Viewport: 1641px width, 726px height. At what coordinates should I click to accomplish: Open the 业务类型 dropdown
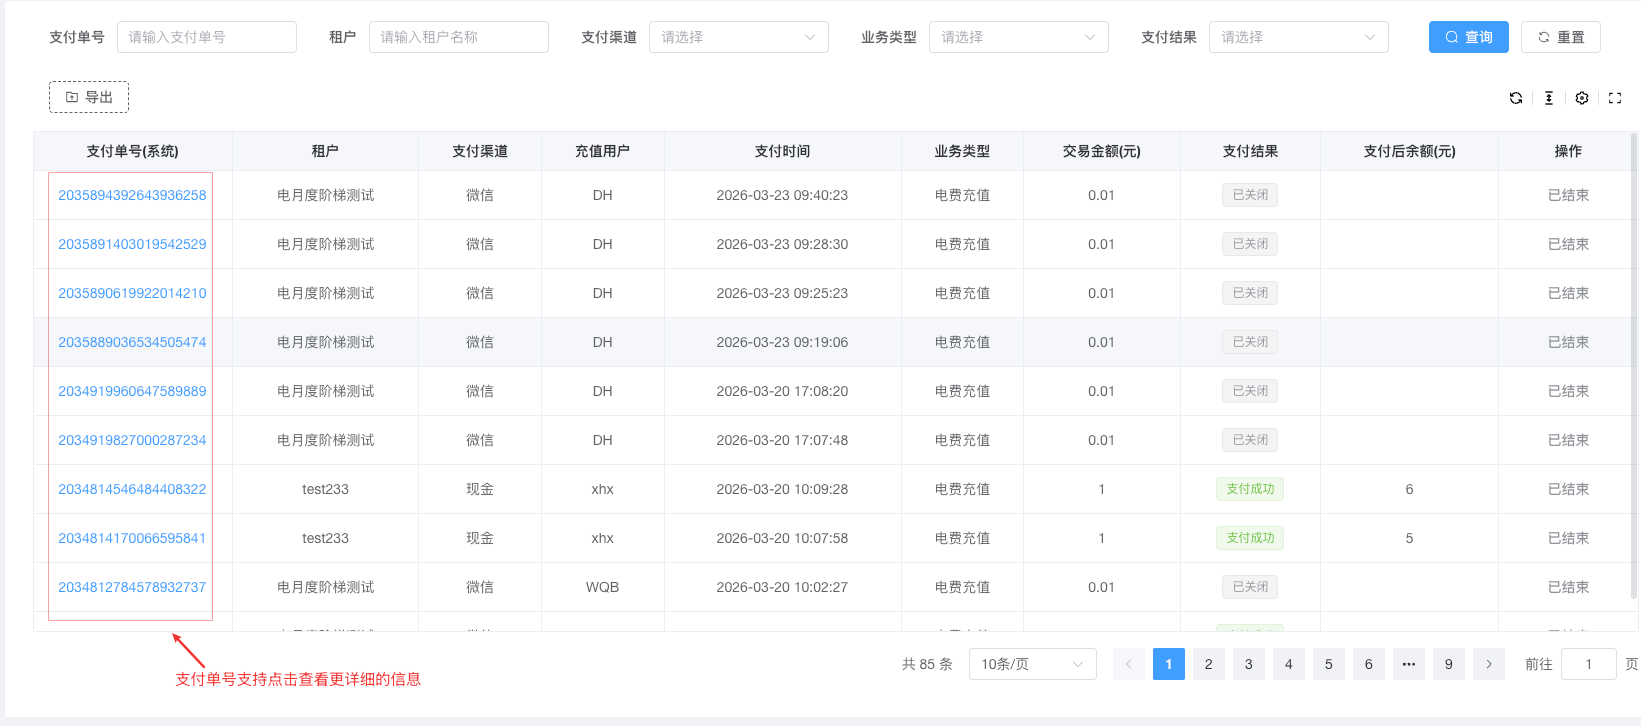point(1019,37)
